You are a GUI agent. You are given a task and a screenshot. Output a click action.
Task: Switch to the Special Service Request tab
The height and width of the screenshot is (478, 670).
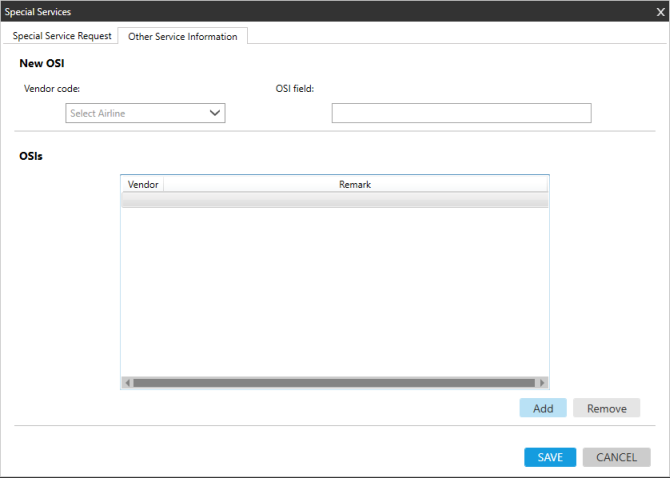[62, 36]
